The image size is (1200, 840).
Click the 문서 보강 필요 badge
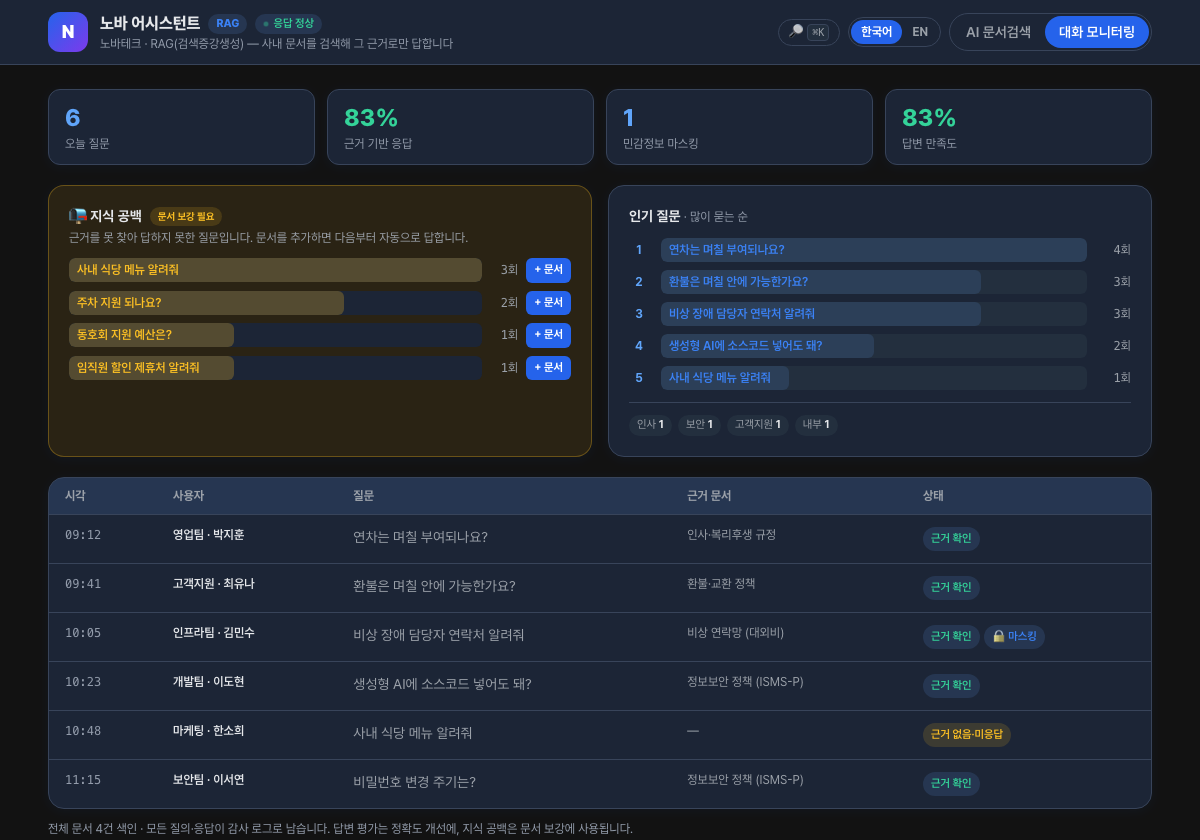click(186, 216)
